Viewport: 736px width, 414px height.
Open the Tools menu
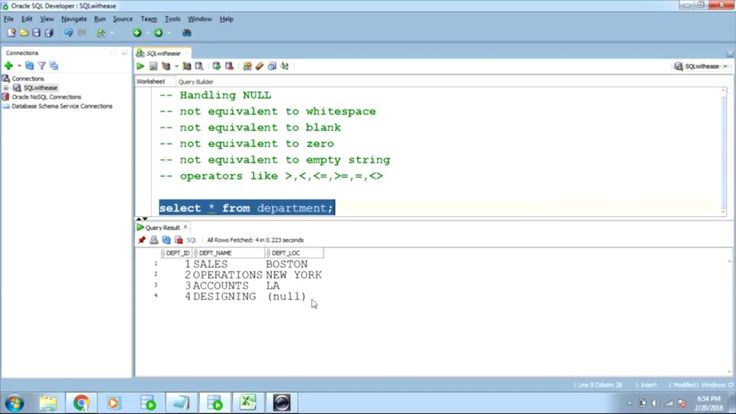point(172,19)
